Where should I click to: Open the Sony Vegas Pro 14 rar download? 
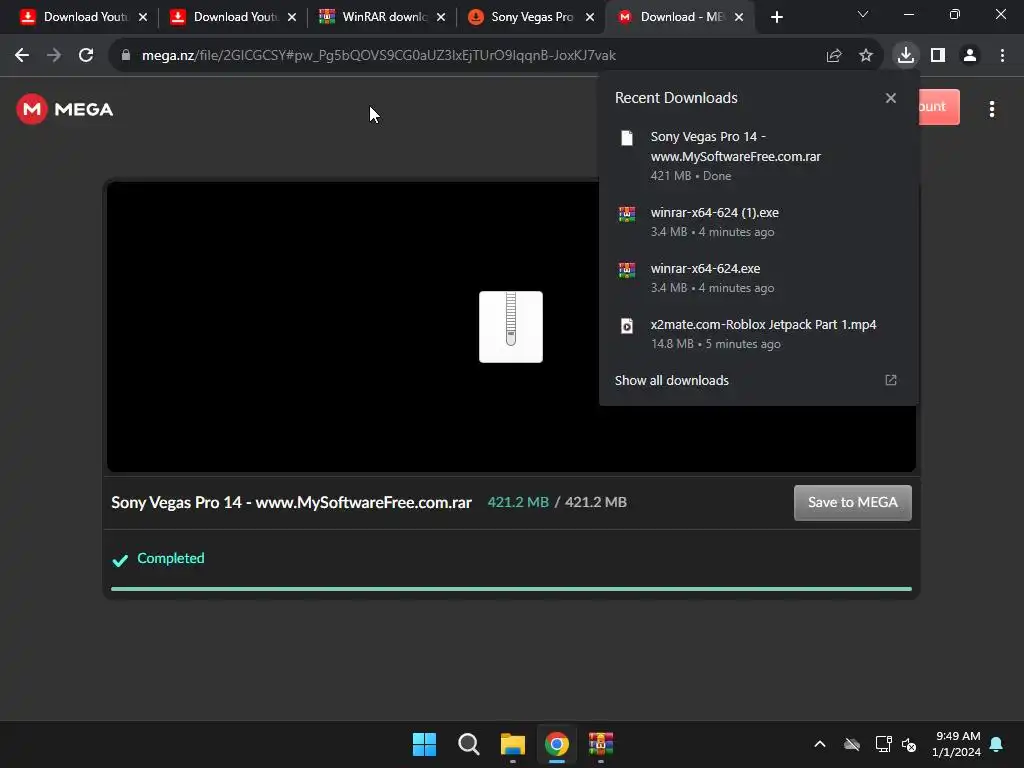tap(759, 155)
